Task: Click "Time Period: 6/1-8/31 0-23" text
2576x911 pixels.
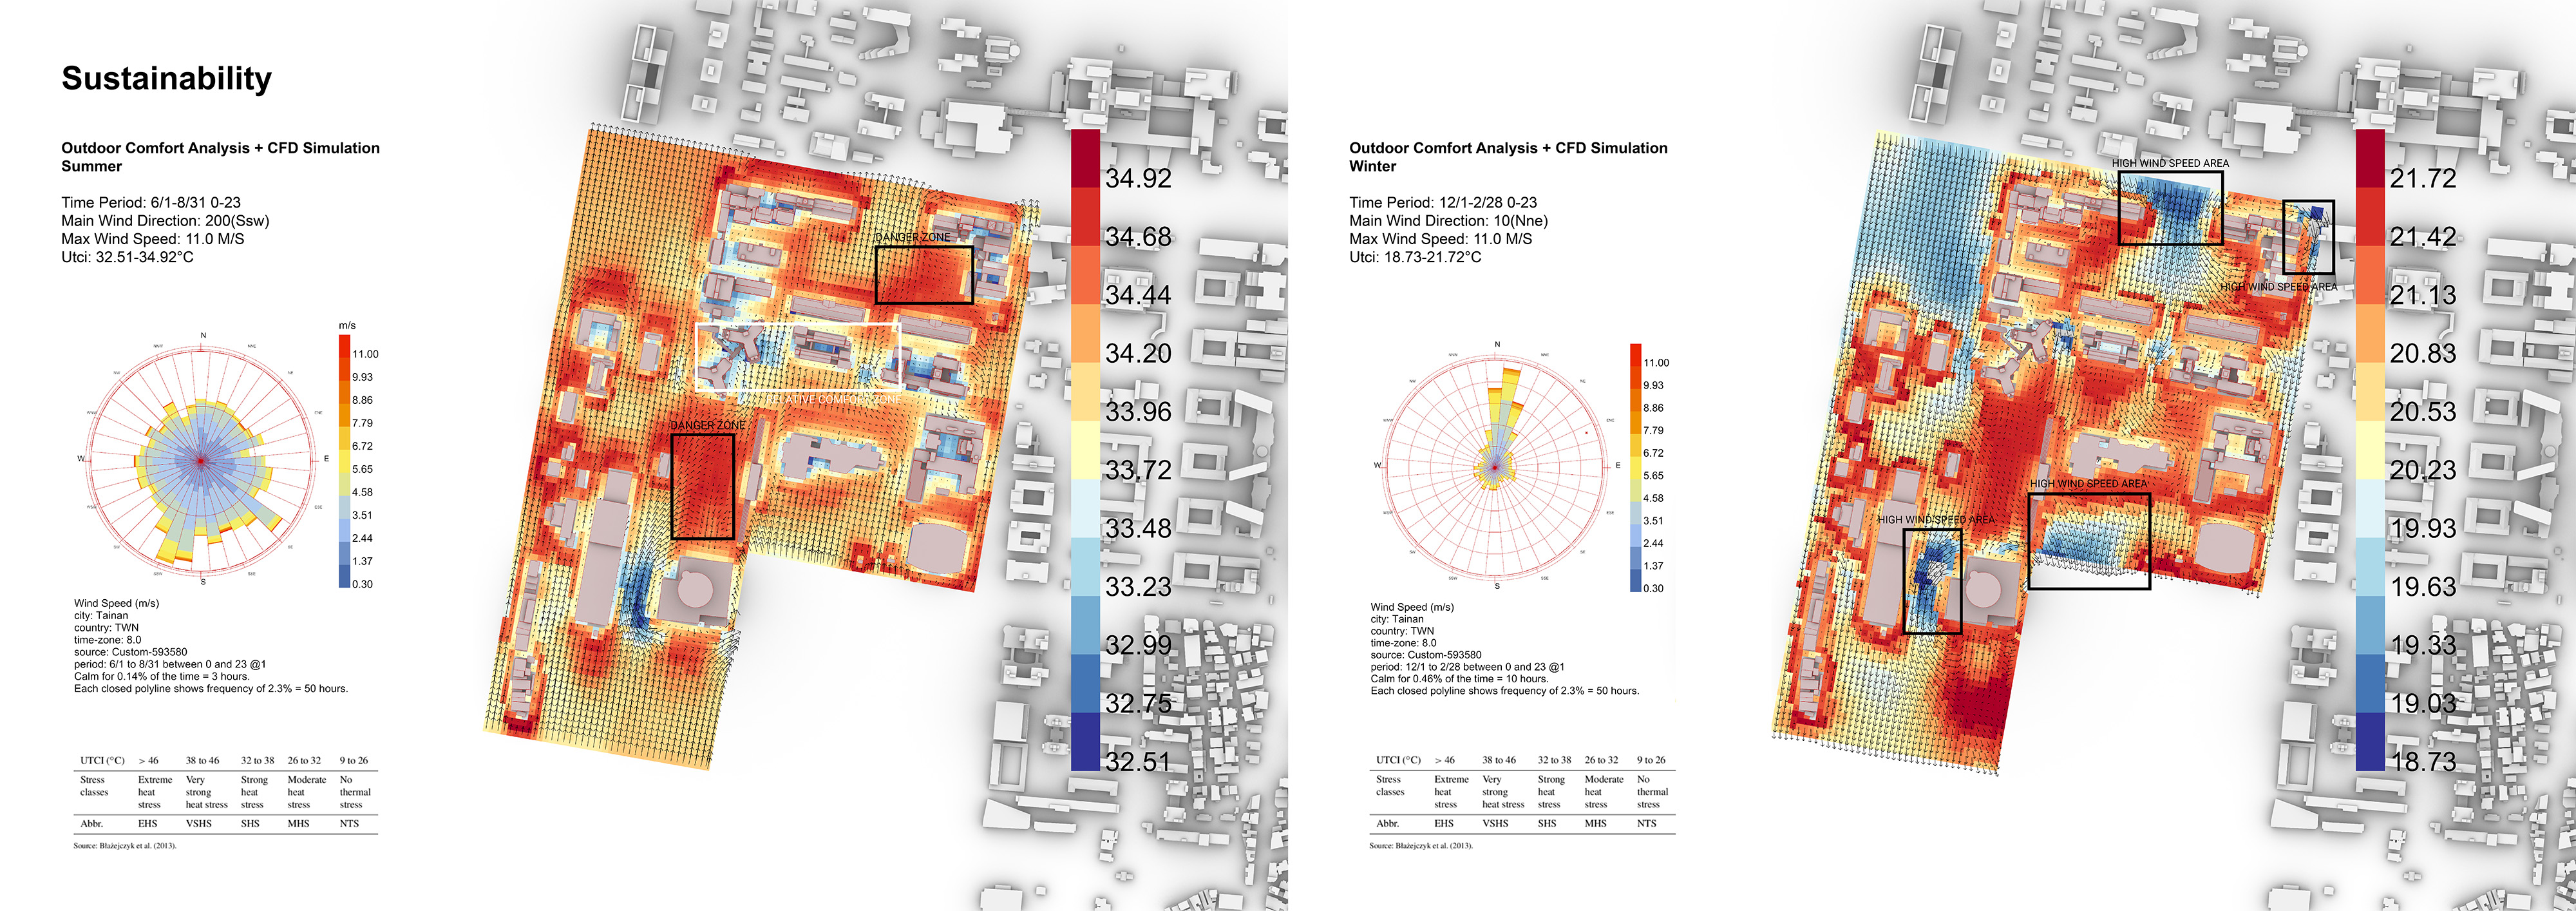Action: pos(151,202)
